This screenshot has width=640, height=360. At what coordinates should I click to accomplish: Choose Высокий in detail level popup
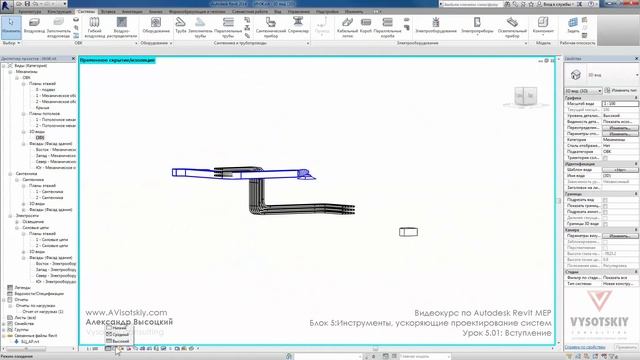(118, 341)
